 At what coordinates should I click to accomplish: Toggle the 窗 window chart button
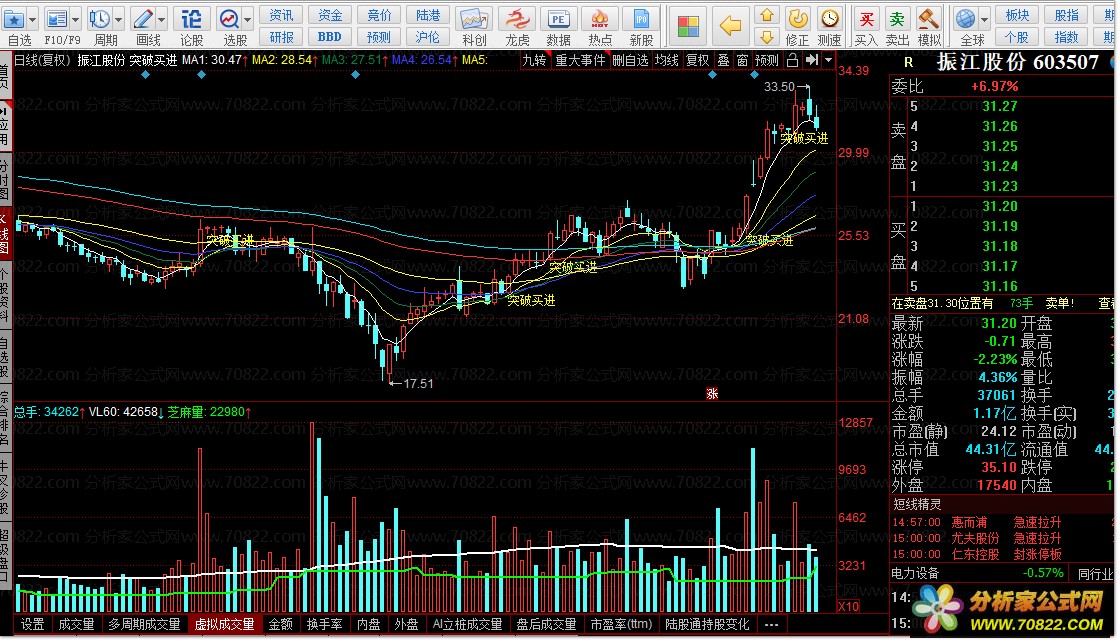point(742,61)
